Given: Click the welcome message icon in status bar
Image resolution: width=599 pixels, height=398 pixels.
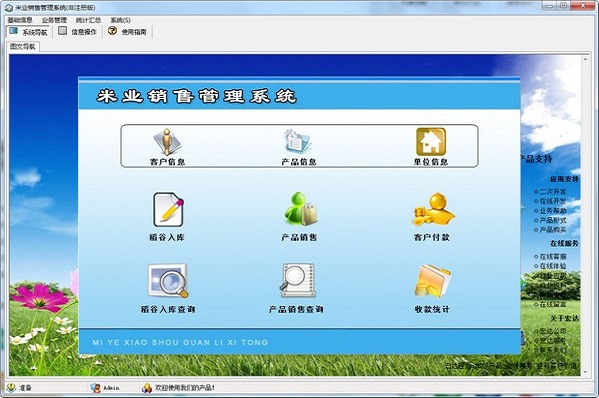Looking at the screenshot, I should (147, 388).
